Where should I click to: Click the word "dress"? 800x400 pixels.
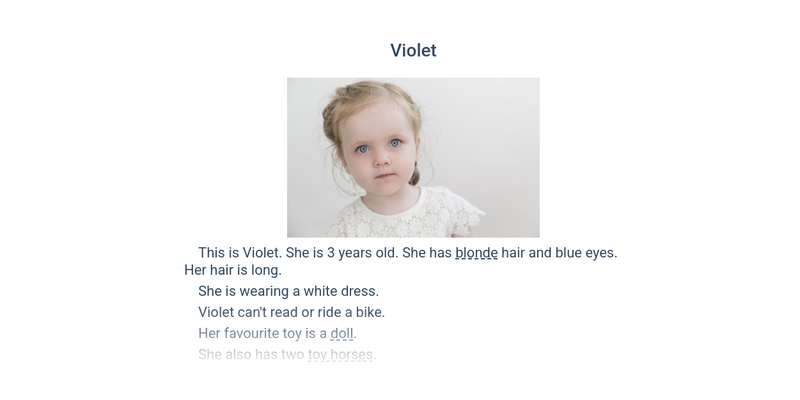(x=359, y=291)
